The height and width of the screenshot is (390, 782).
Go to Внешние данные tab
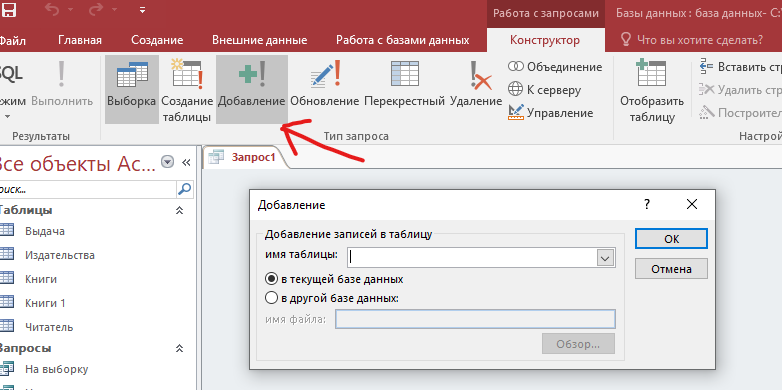[x=259, y=40]
